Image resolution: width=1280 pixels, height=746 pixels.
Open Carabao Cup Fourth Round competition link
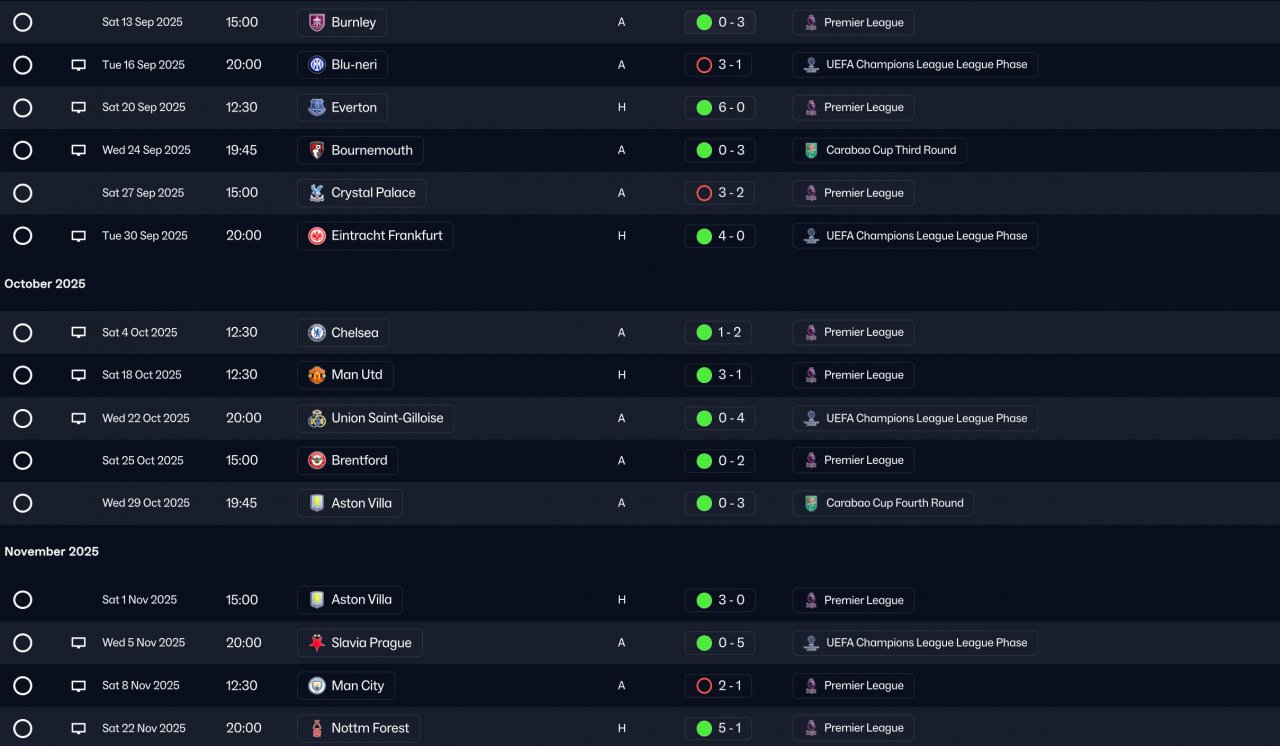pyautogui.click(x=883, y=503)
